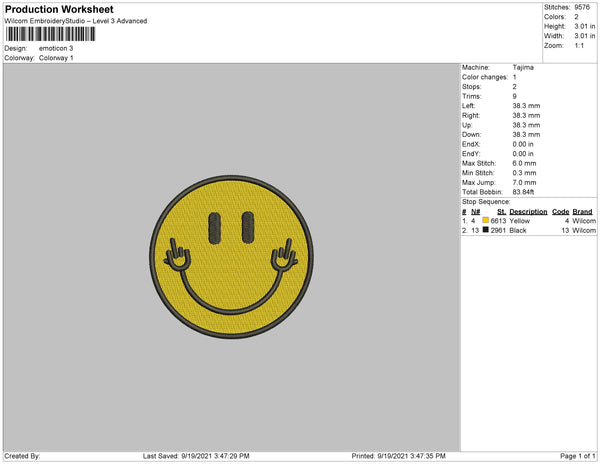Click the Width value '3.01 in'
Screen dimensions: 600x464
click(x=585, y=36)
